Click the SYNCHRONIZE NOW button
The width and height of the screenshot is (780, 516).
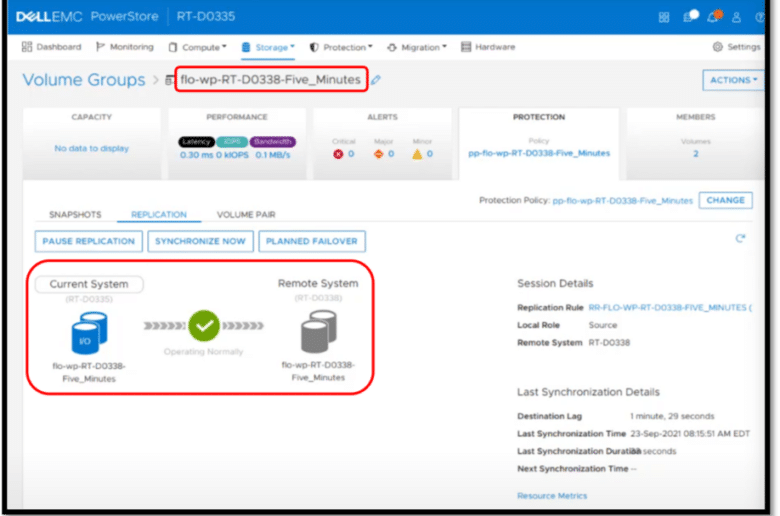(200, 241)
